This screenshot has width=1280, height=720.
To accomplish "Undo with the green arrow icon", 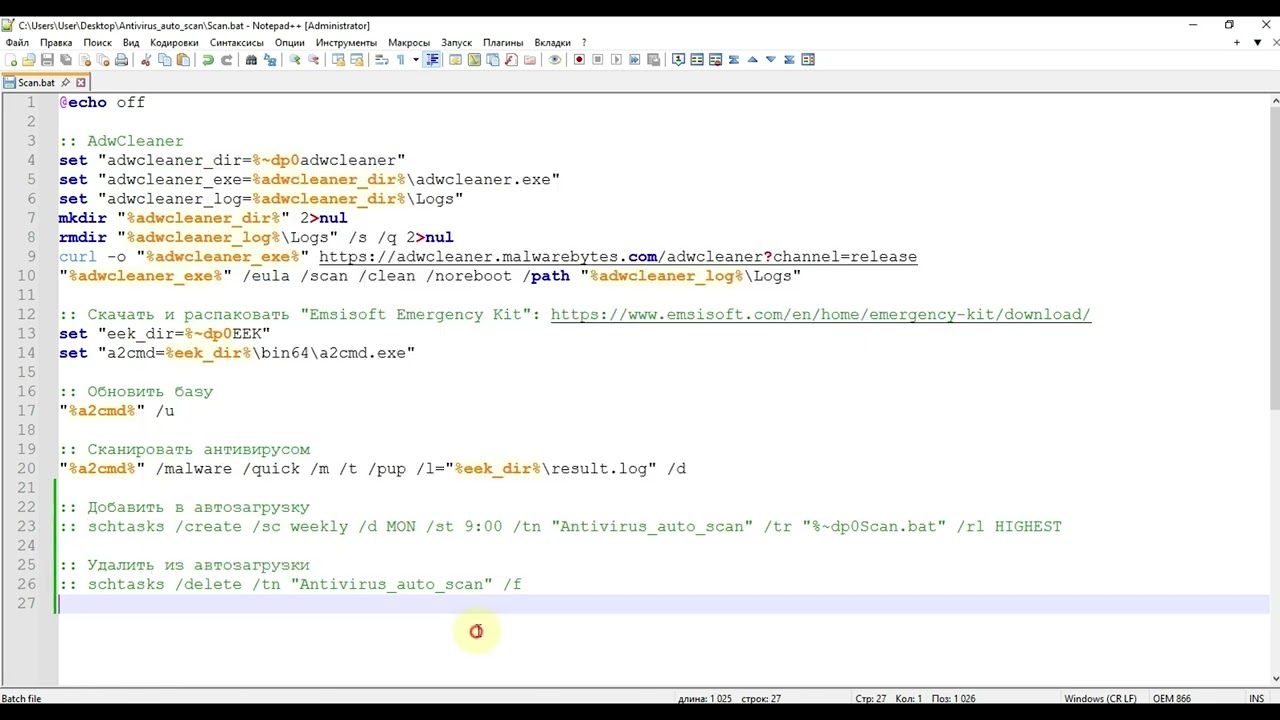I will (207, 60).
